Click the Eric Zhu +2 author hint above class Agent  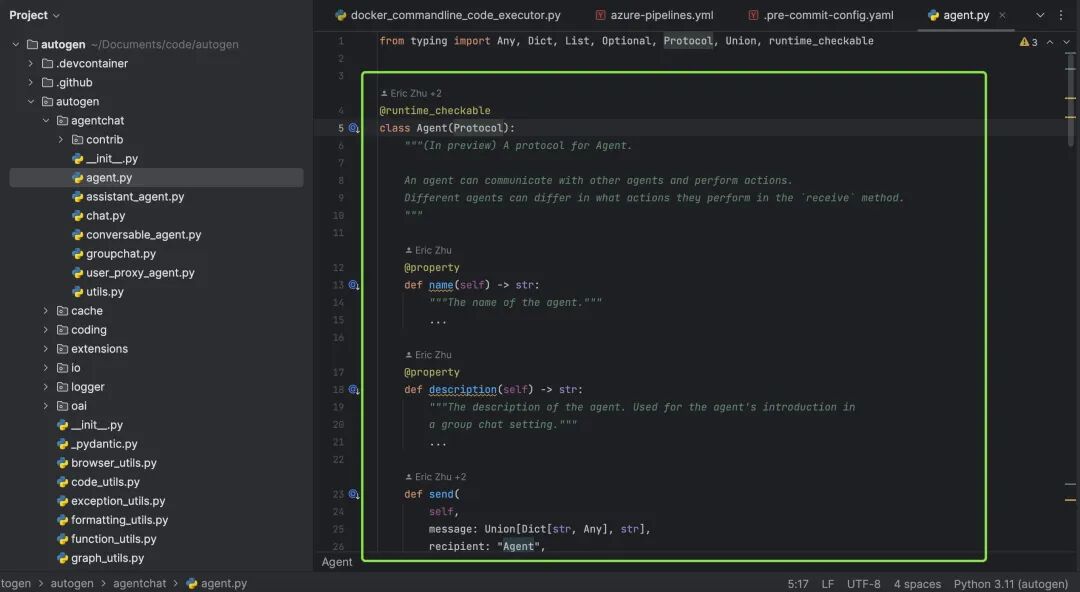pos(415,93)
